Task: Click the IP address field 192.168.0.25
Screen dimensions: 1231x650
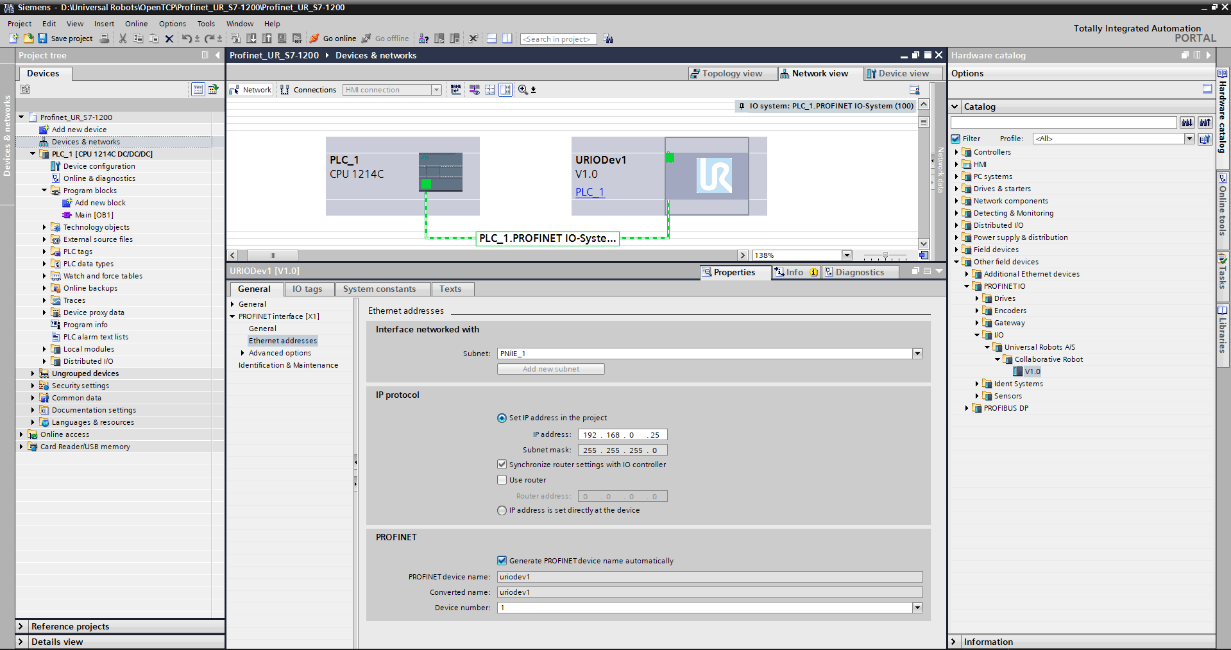Action: pos(621,435)
